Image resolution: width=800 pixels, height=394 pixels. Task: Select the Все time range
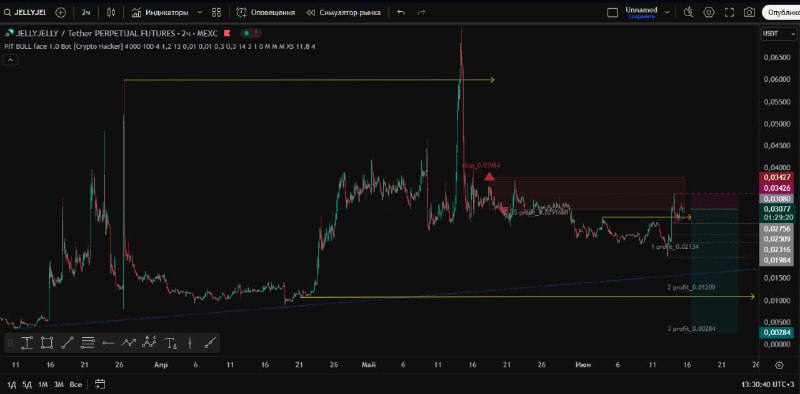[76, 384]
